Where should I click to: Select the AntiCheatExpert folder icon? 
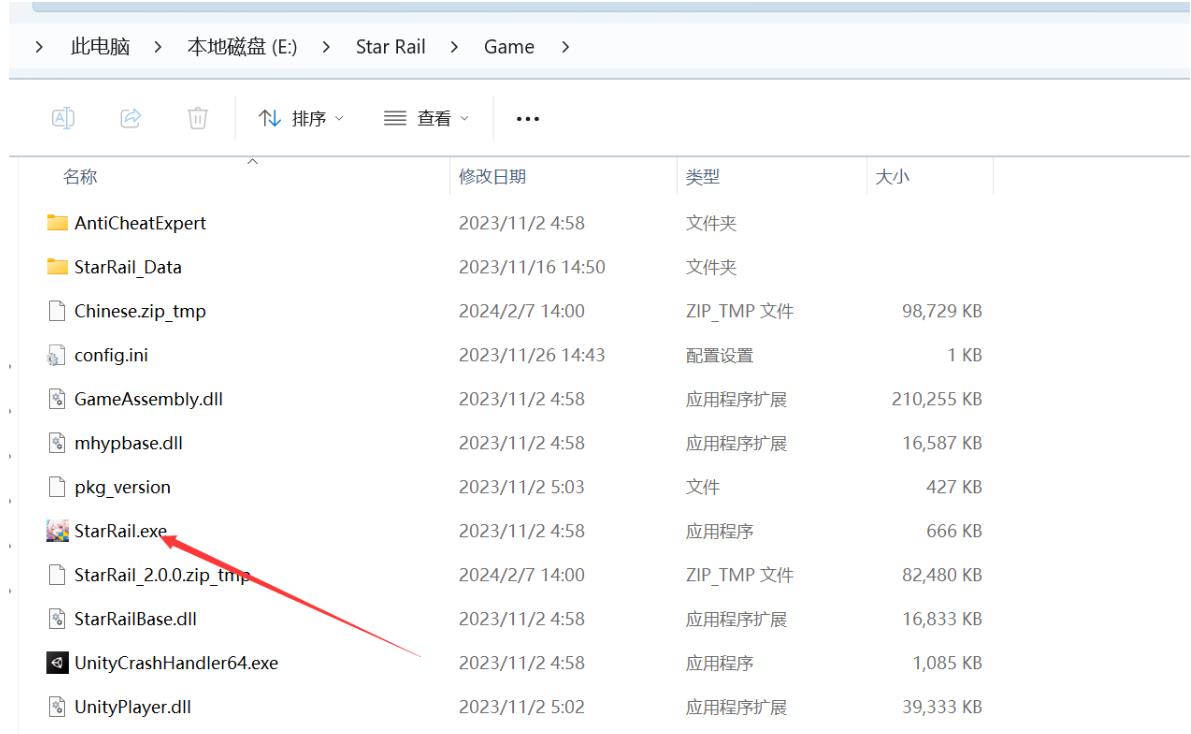[x=57, y=223]
